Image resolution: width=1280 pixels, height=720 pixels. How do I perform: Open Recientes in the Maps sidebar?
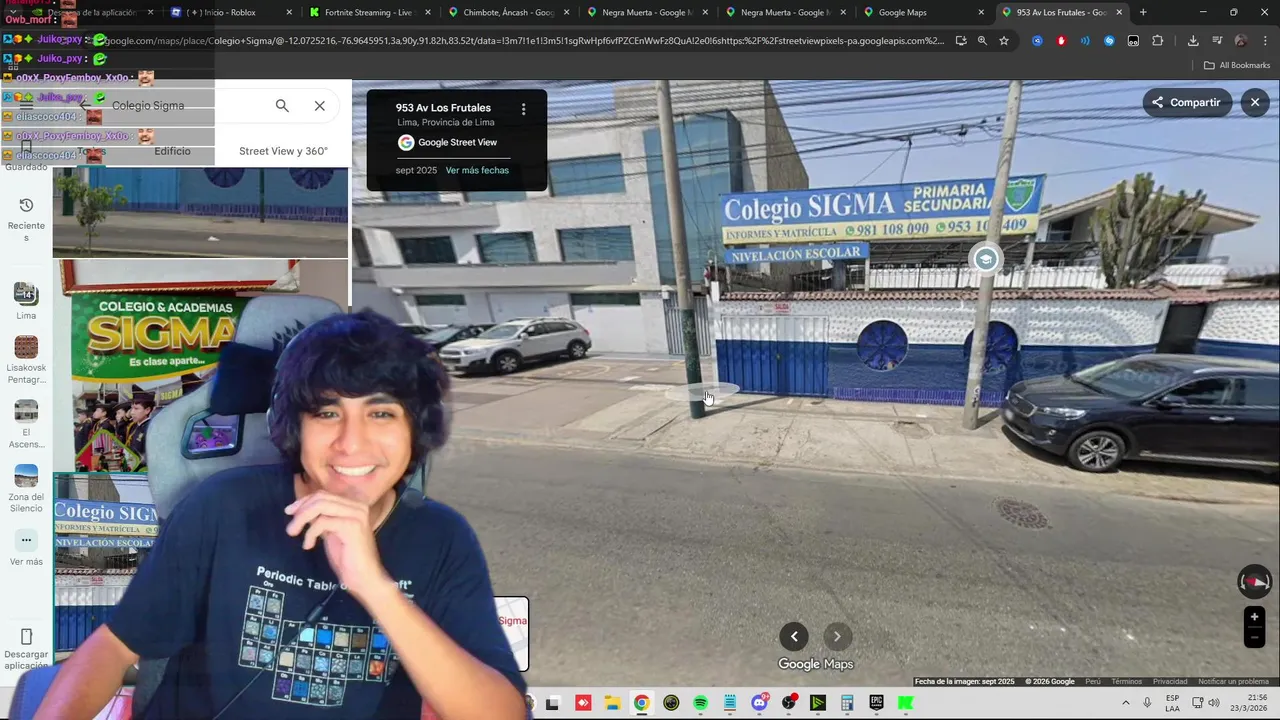pyautogui.click(x=26, y=218)
